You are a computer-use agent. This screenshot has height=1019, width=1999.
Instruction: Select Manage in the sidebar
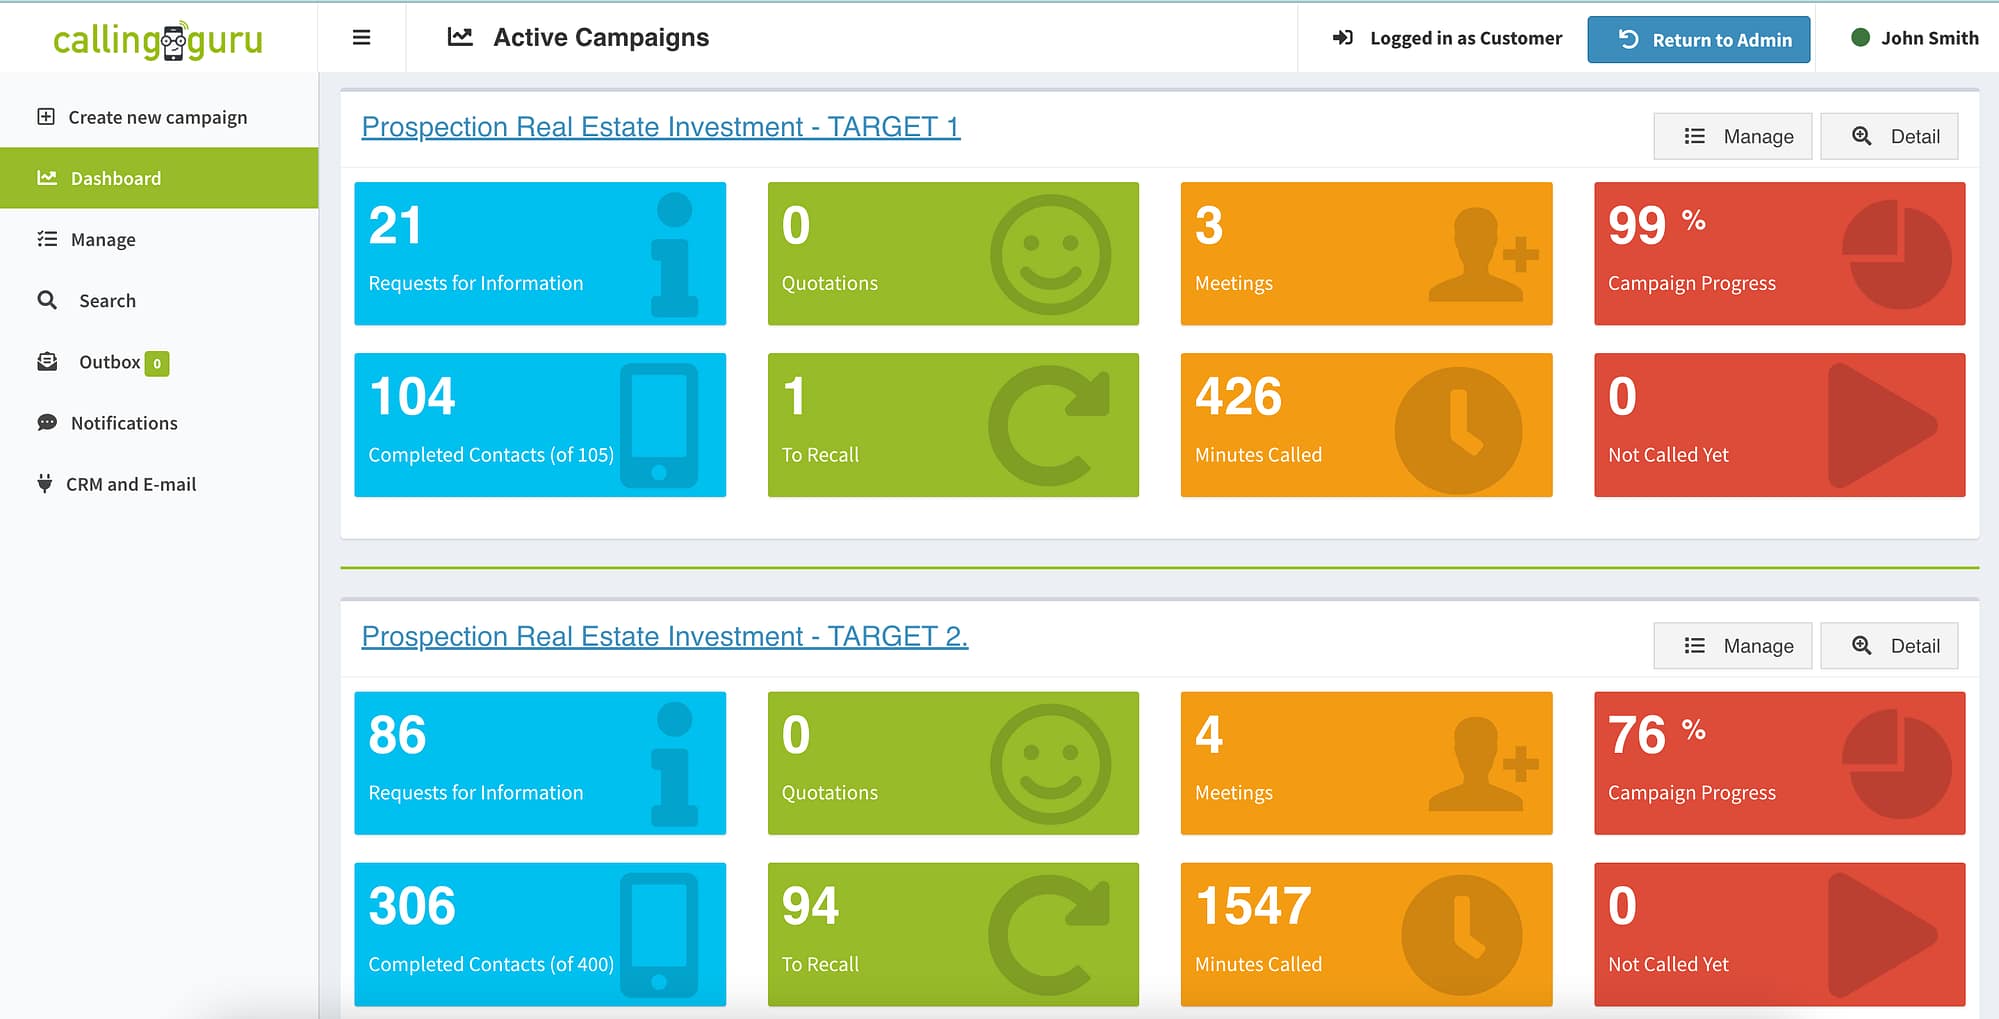click(103, 240)
